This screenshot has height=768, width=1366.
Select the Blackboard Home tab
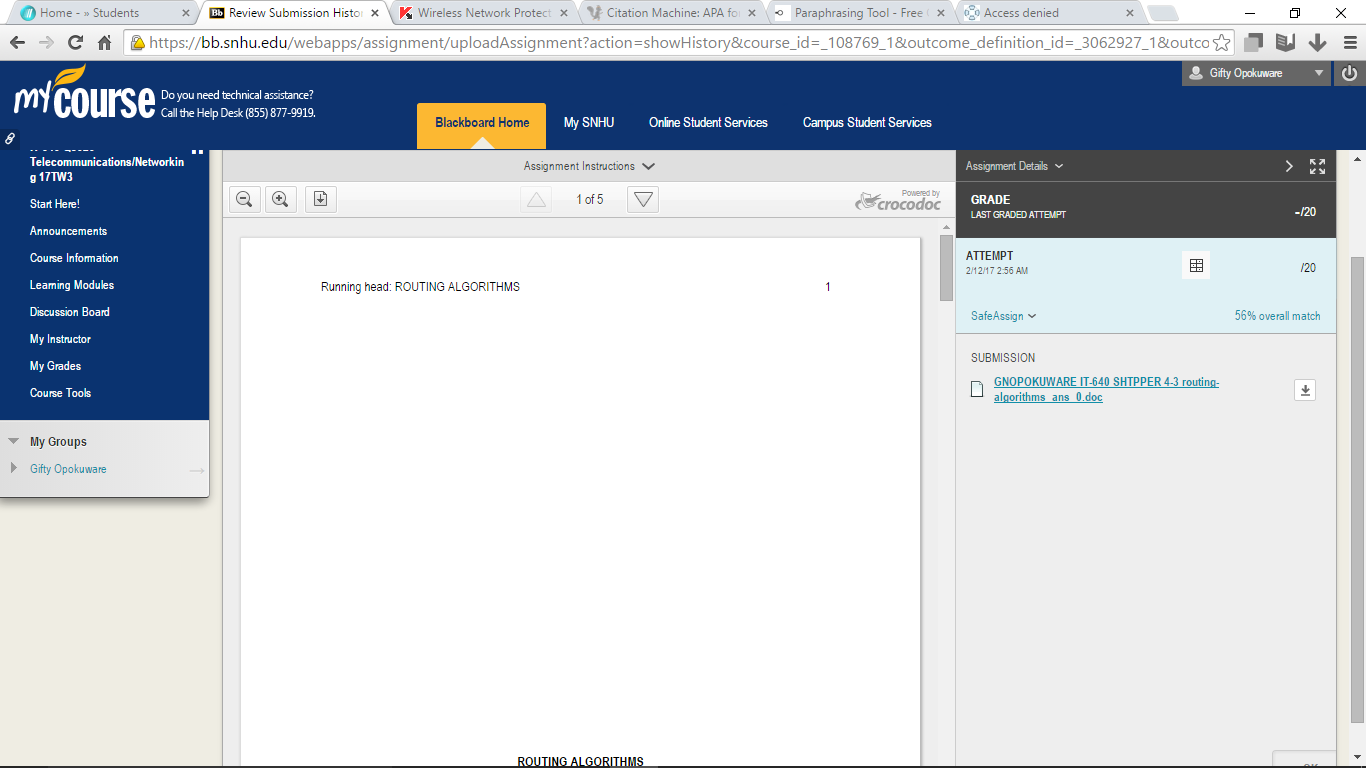pos(481,123)
